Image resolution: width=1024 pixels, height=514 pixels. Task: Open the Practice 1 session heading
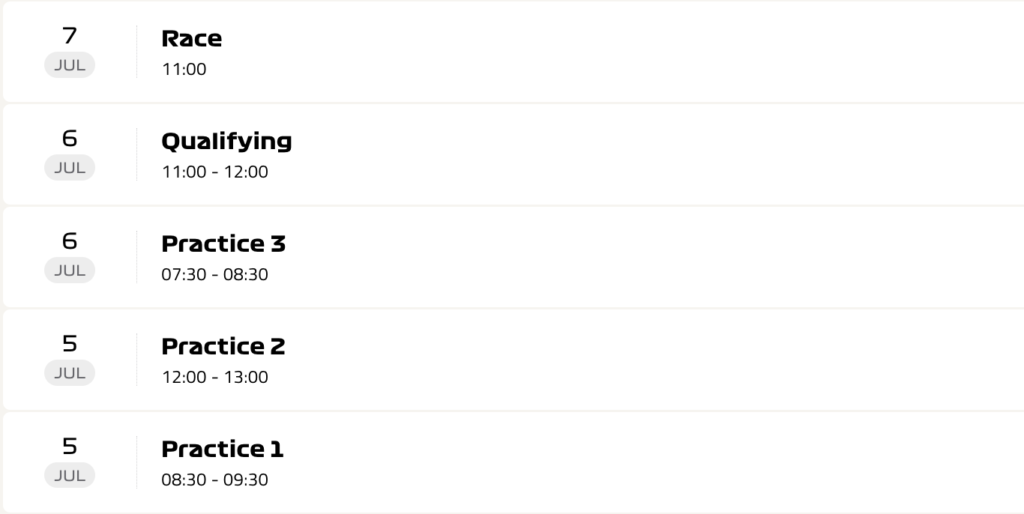point(223,449)
